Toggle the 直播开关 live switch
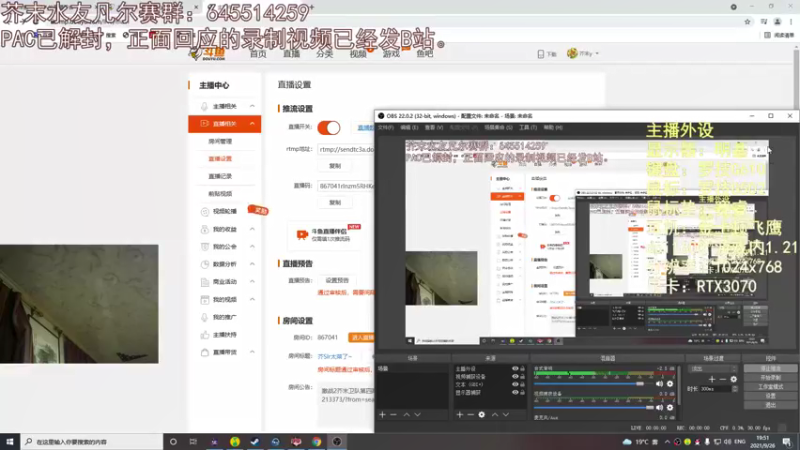Viewport: 800px width, 450px height. 329,128
